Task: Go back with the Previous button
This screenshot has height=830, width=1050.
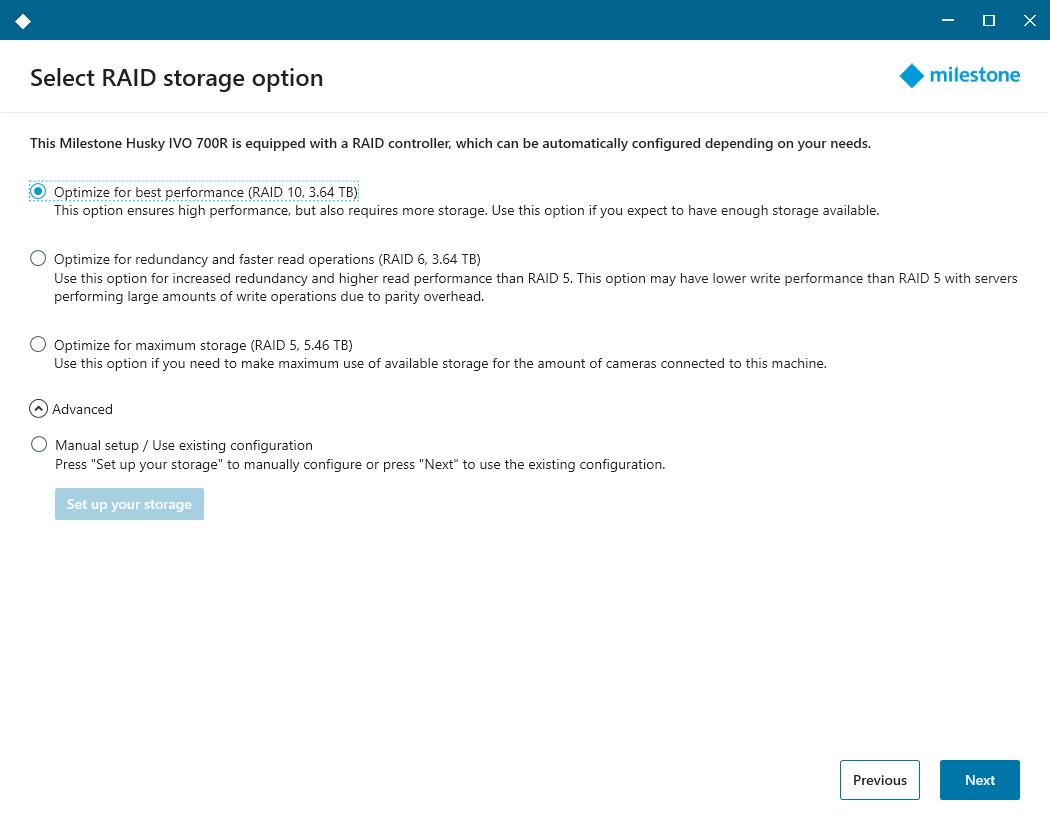Action: coord(880,780)
